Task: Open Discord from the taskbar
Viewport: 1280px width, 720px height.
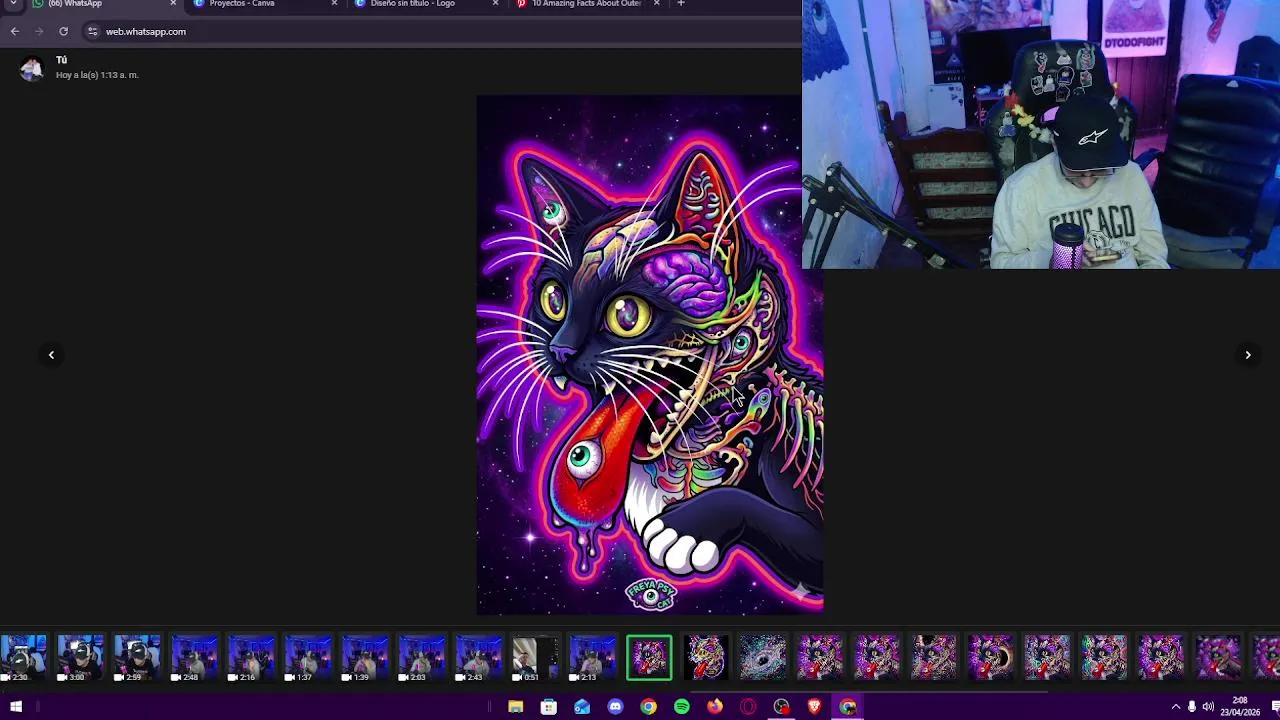Action: (x=615, y=707)
